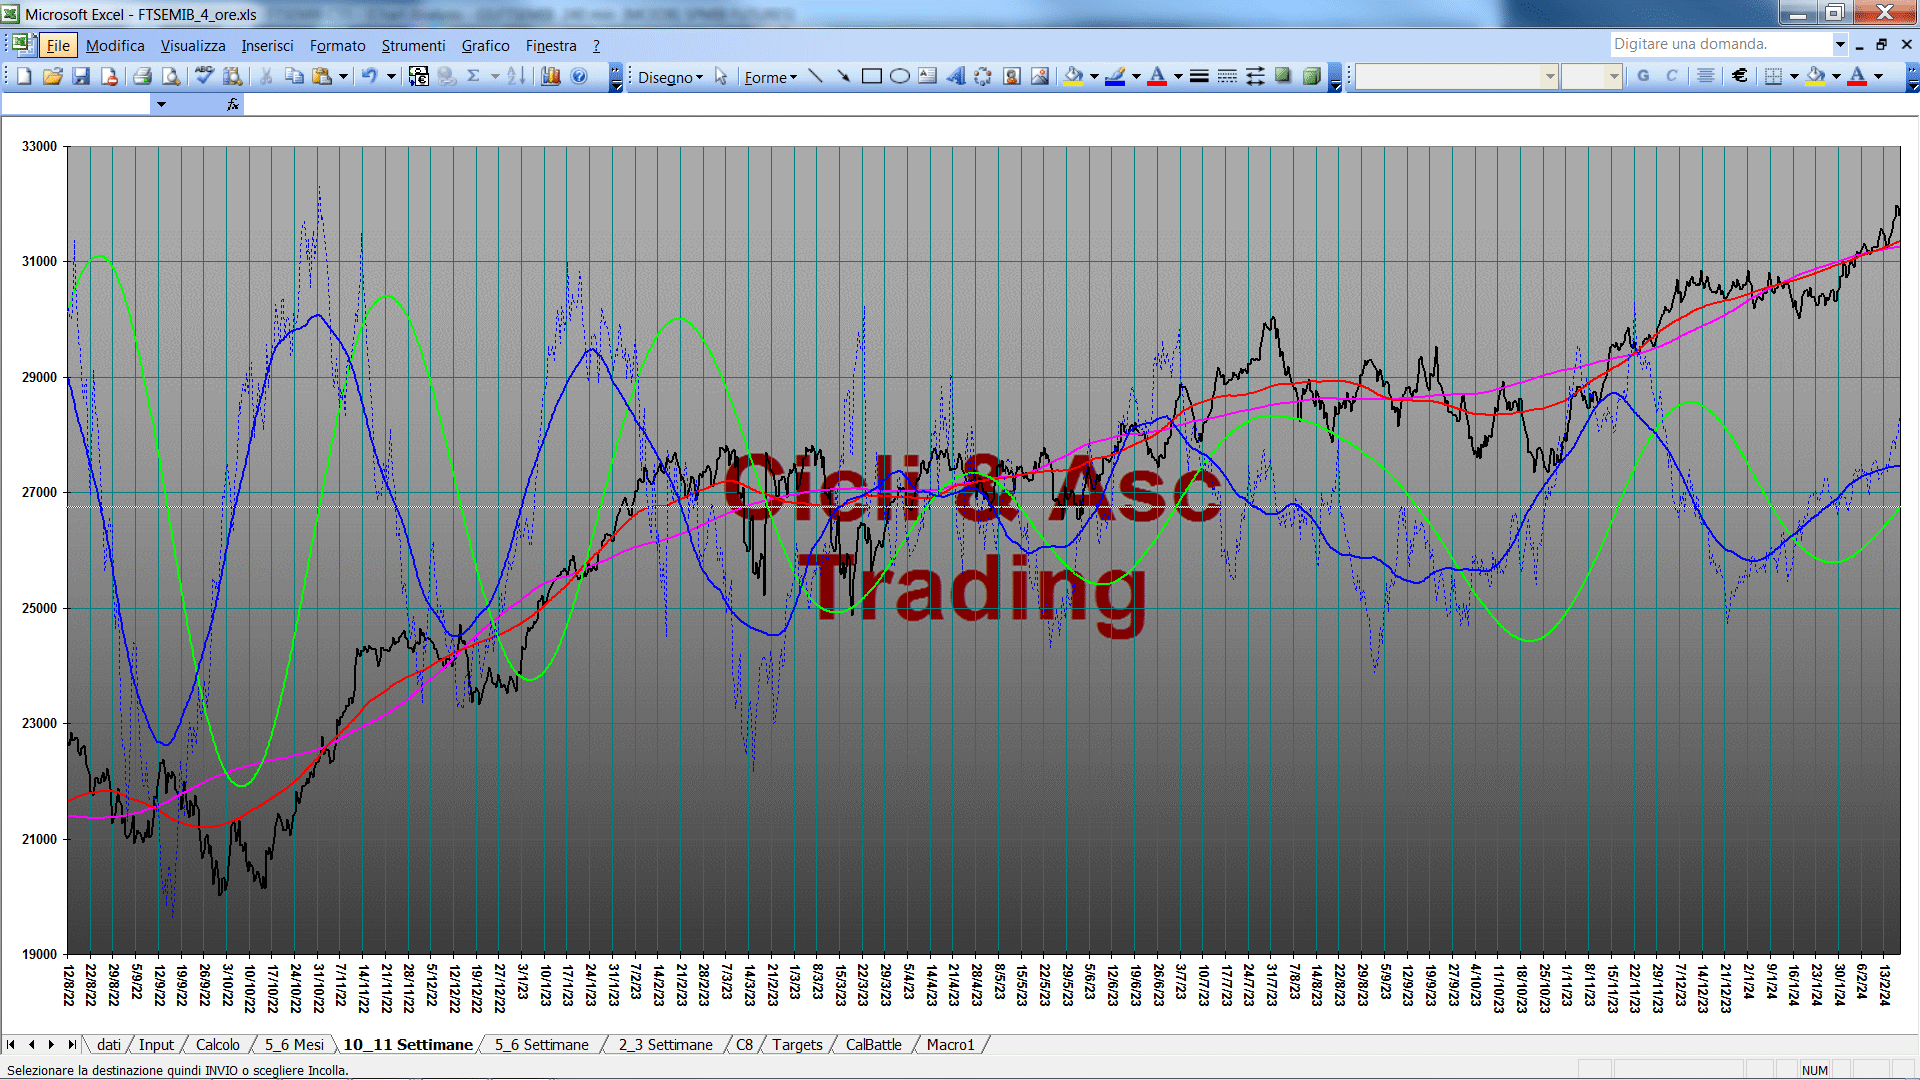Switch to the 2_3 Settimane sheet tab
This screenshot has height=1080, width=1920.
pyautogui.click(x=665, y=1045)
